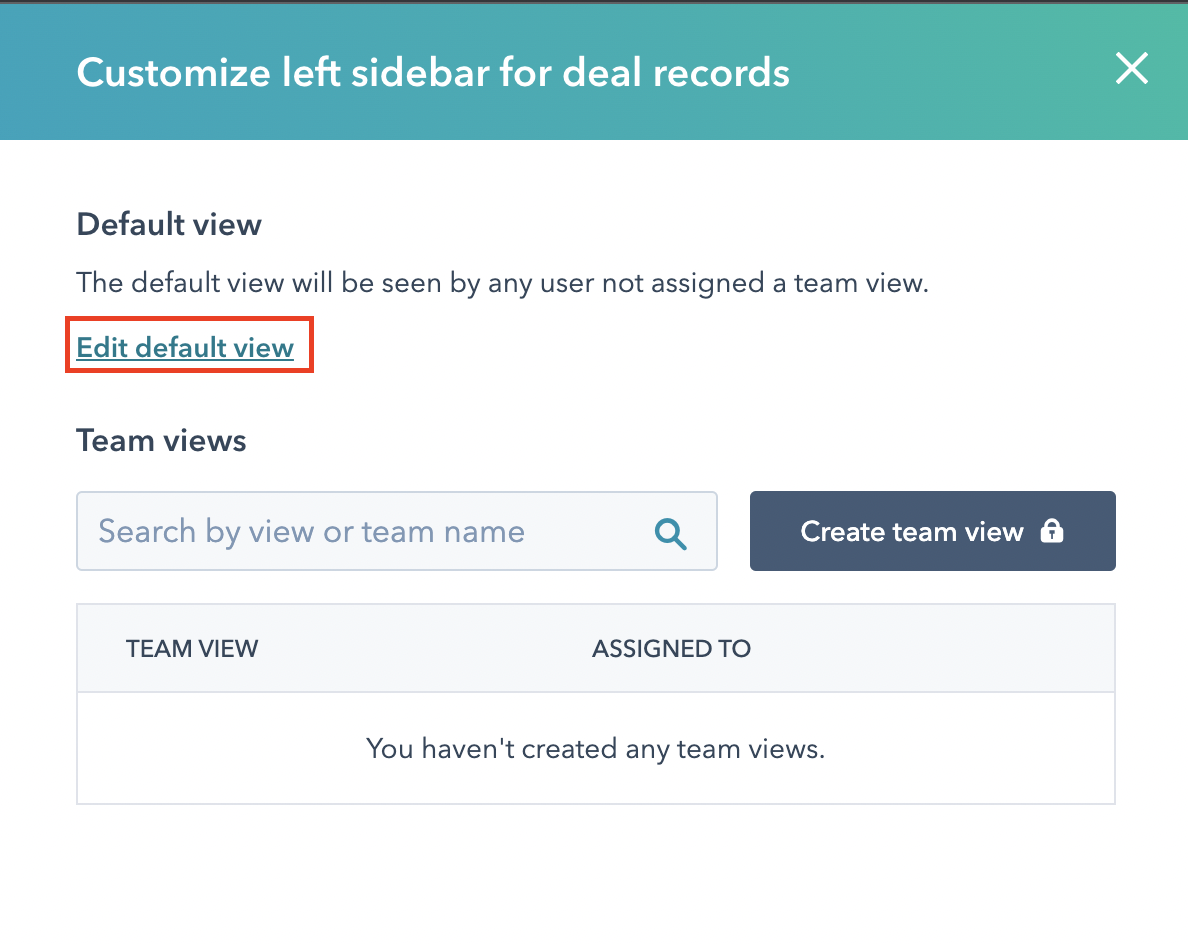Click the 'Customize left sidebar for deal records' title
This screenshot has height=944, width=1188.
(433, 73)
